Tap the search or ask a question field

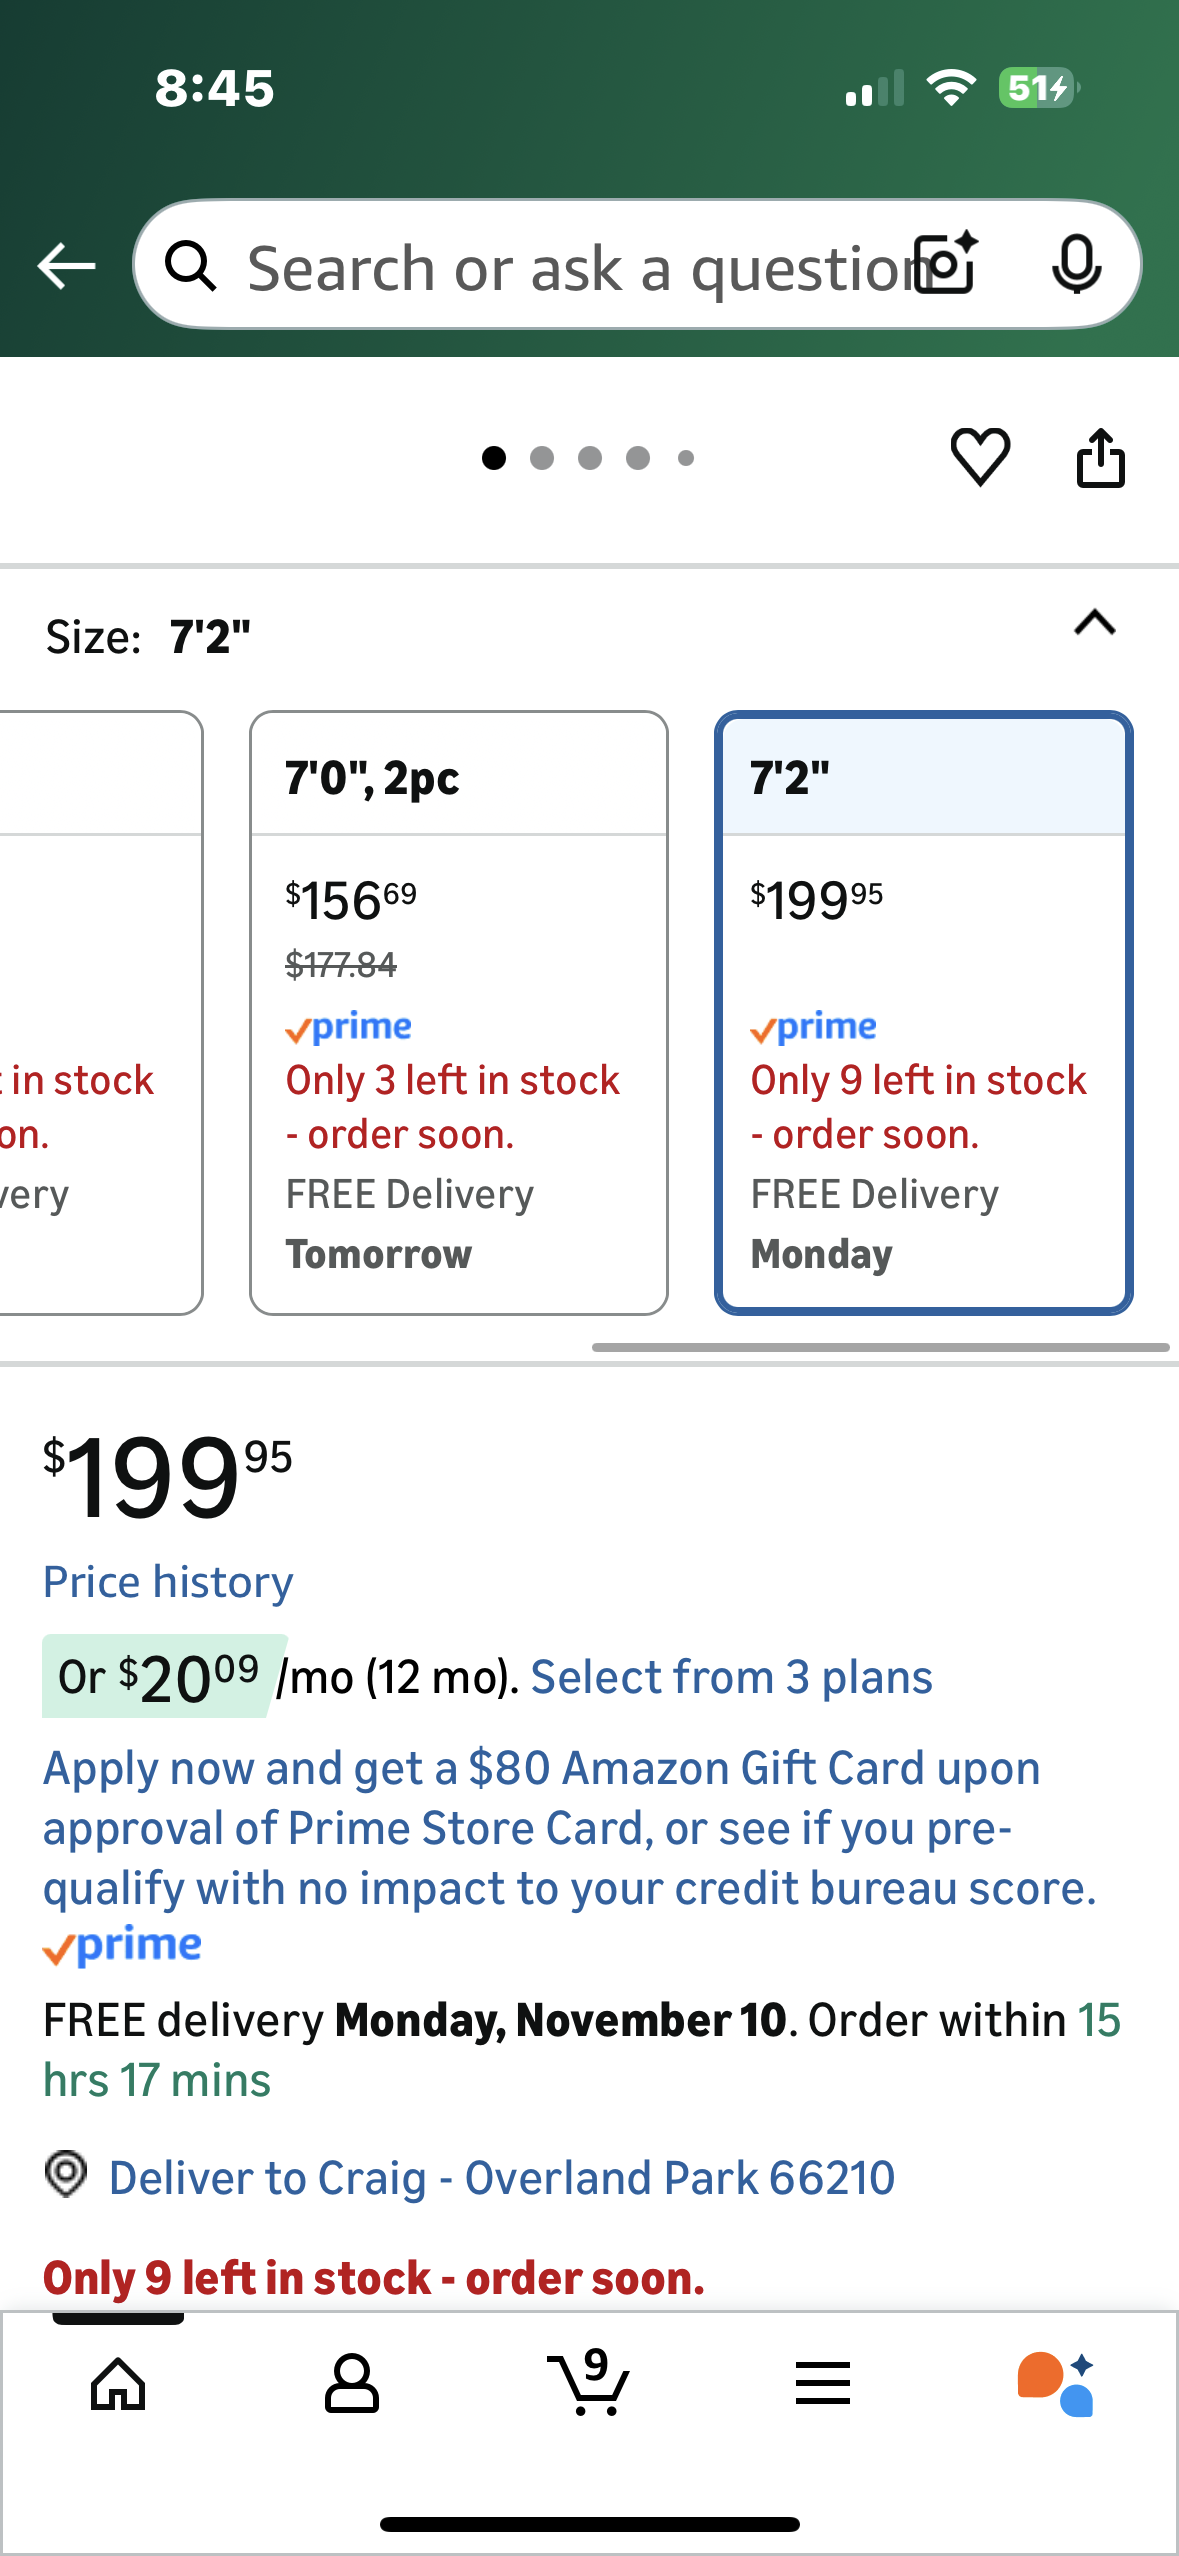click(x=570, y=268)
